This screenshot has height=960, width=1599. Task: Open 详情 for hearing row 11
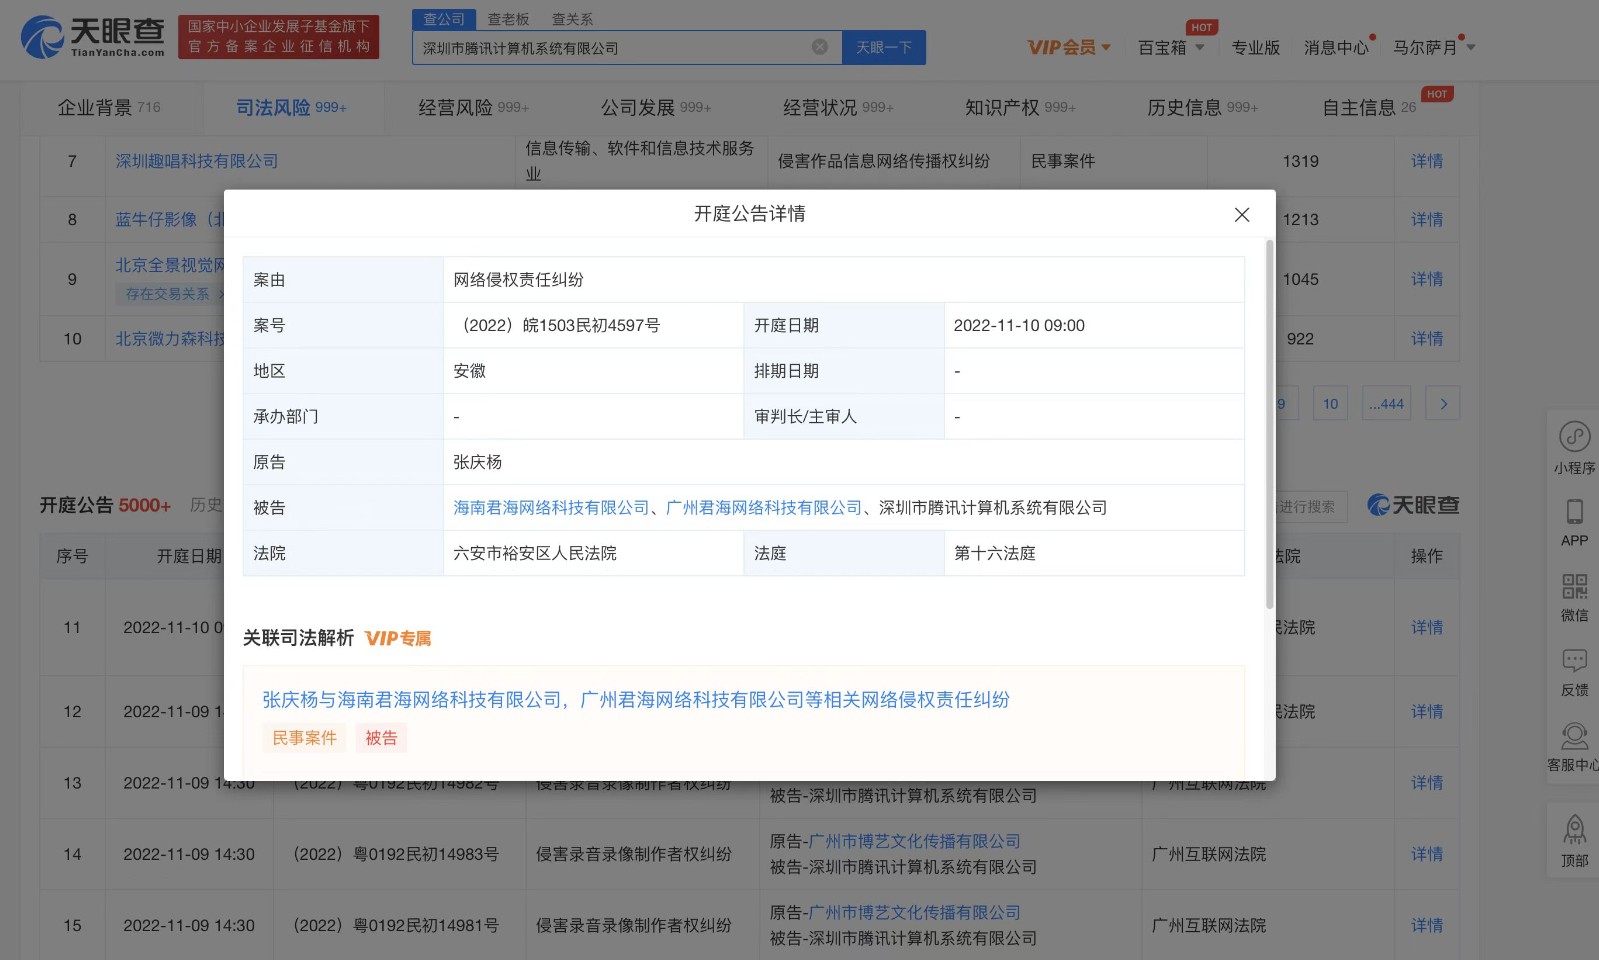(x=1427, y=628)
